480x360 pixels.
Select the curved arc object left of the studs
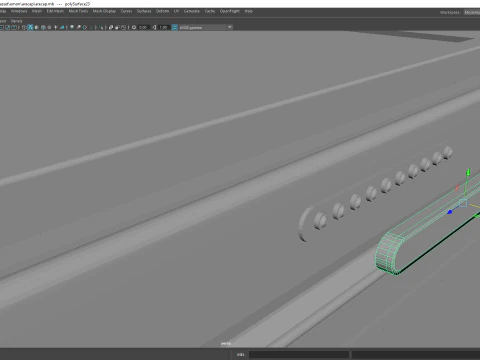tap(304, 224)
